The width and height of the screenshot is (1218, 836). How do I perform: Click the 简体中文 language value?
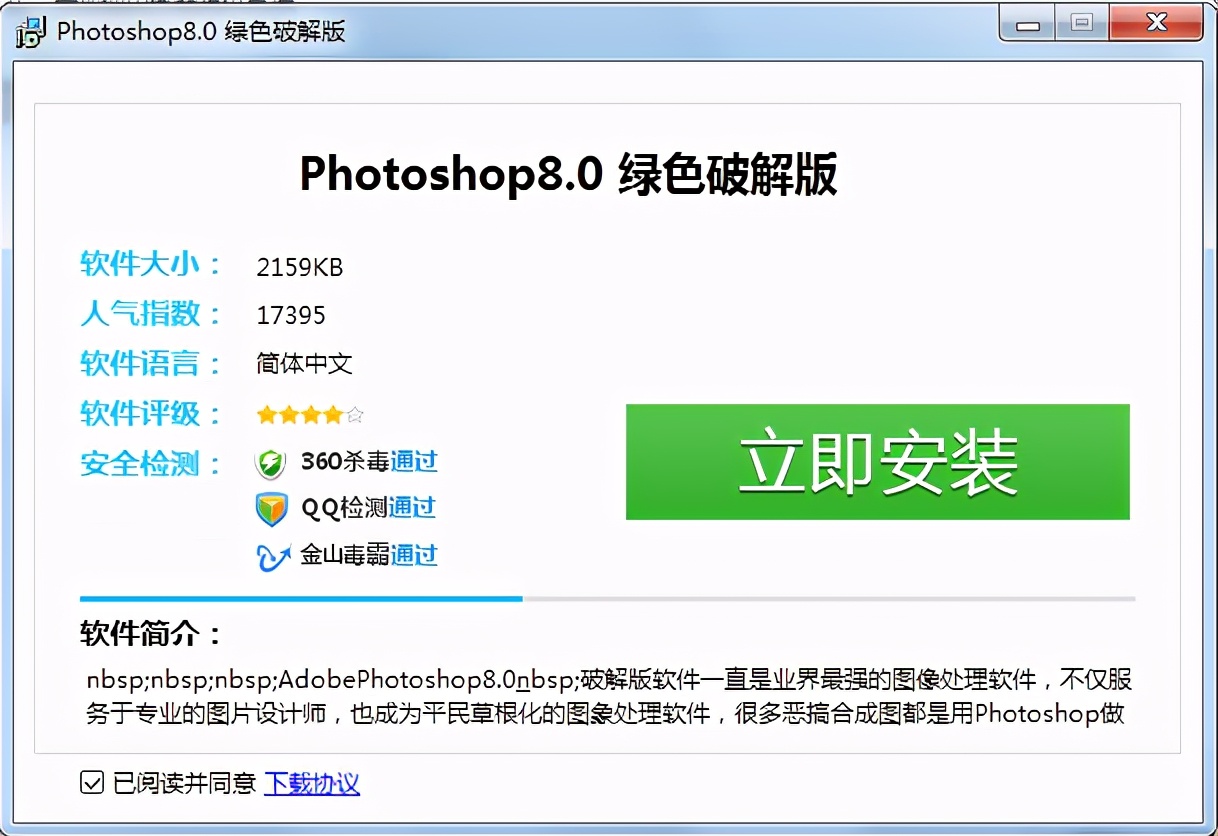[x=305, y=363]
